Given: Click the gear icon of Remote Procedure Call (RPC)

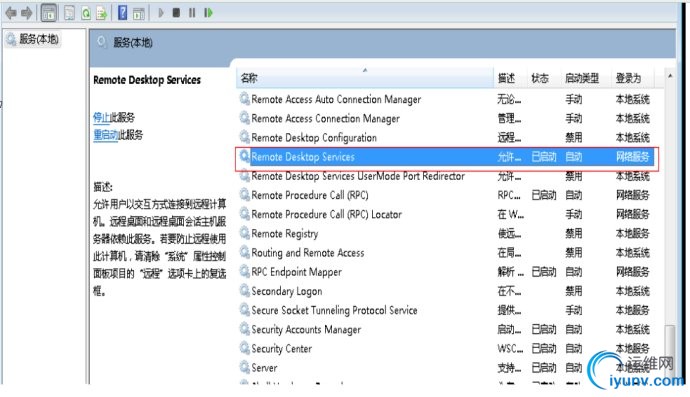Looking at the screenshot, I should pos(244,195).
